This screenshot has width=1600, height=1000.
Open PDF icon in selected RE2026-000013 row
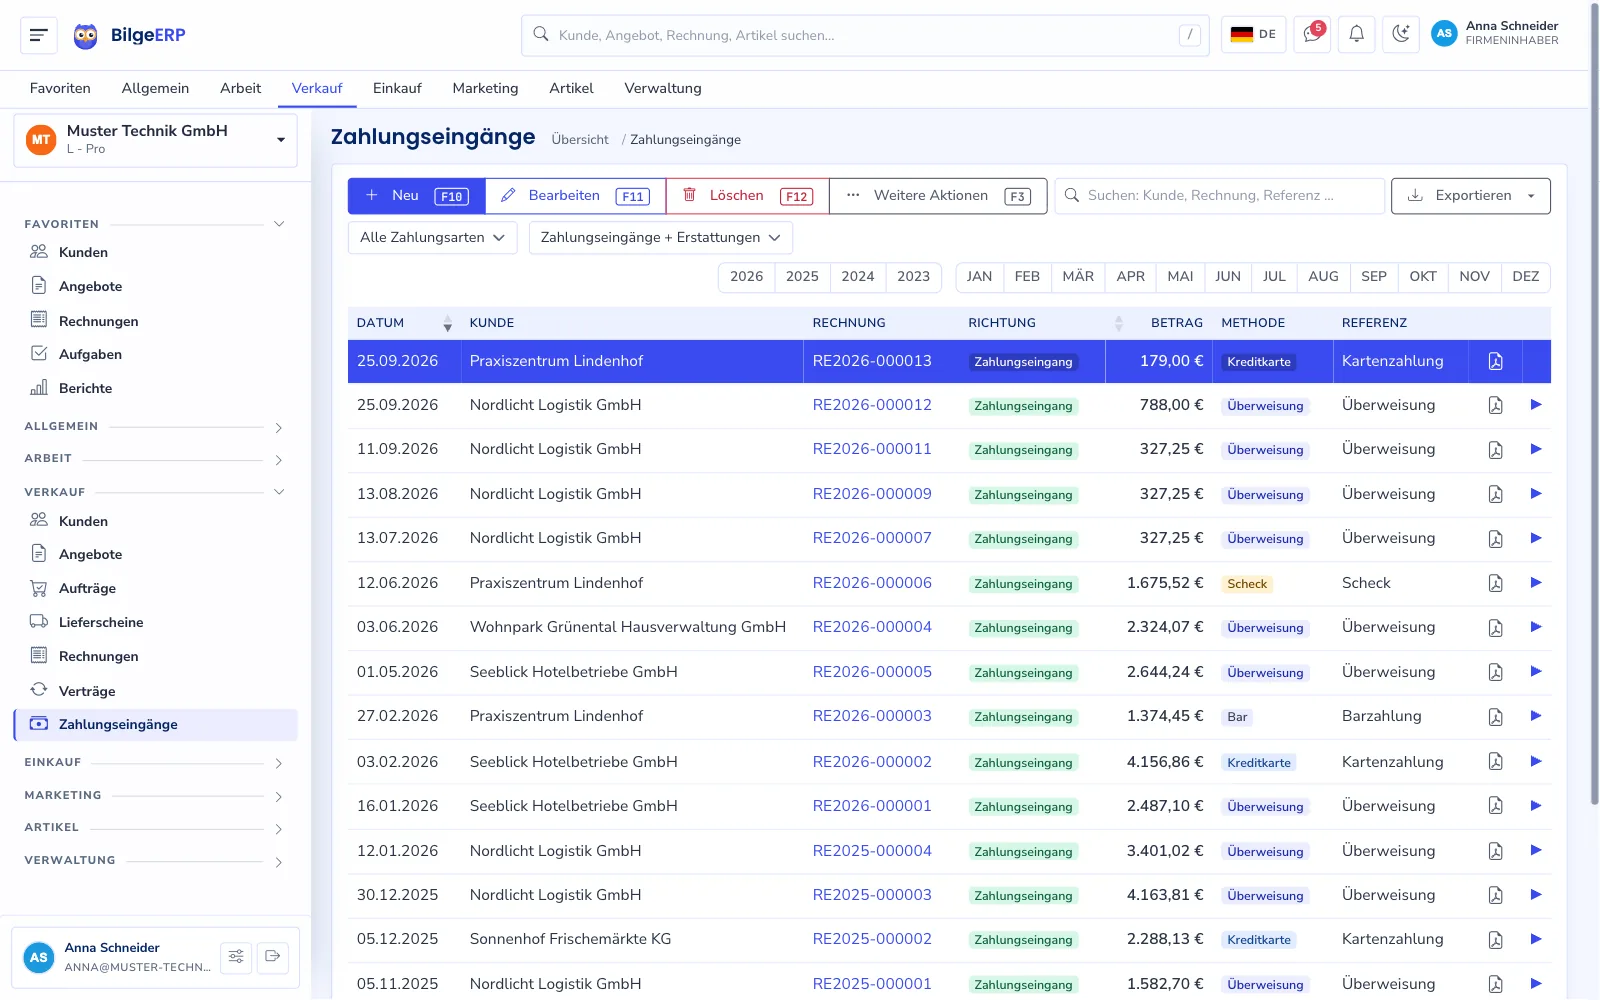tap(1495, 361)
